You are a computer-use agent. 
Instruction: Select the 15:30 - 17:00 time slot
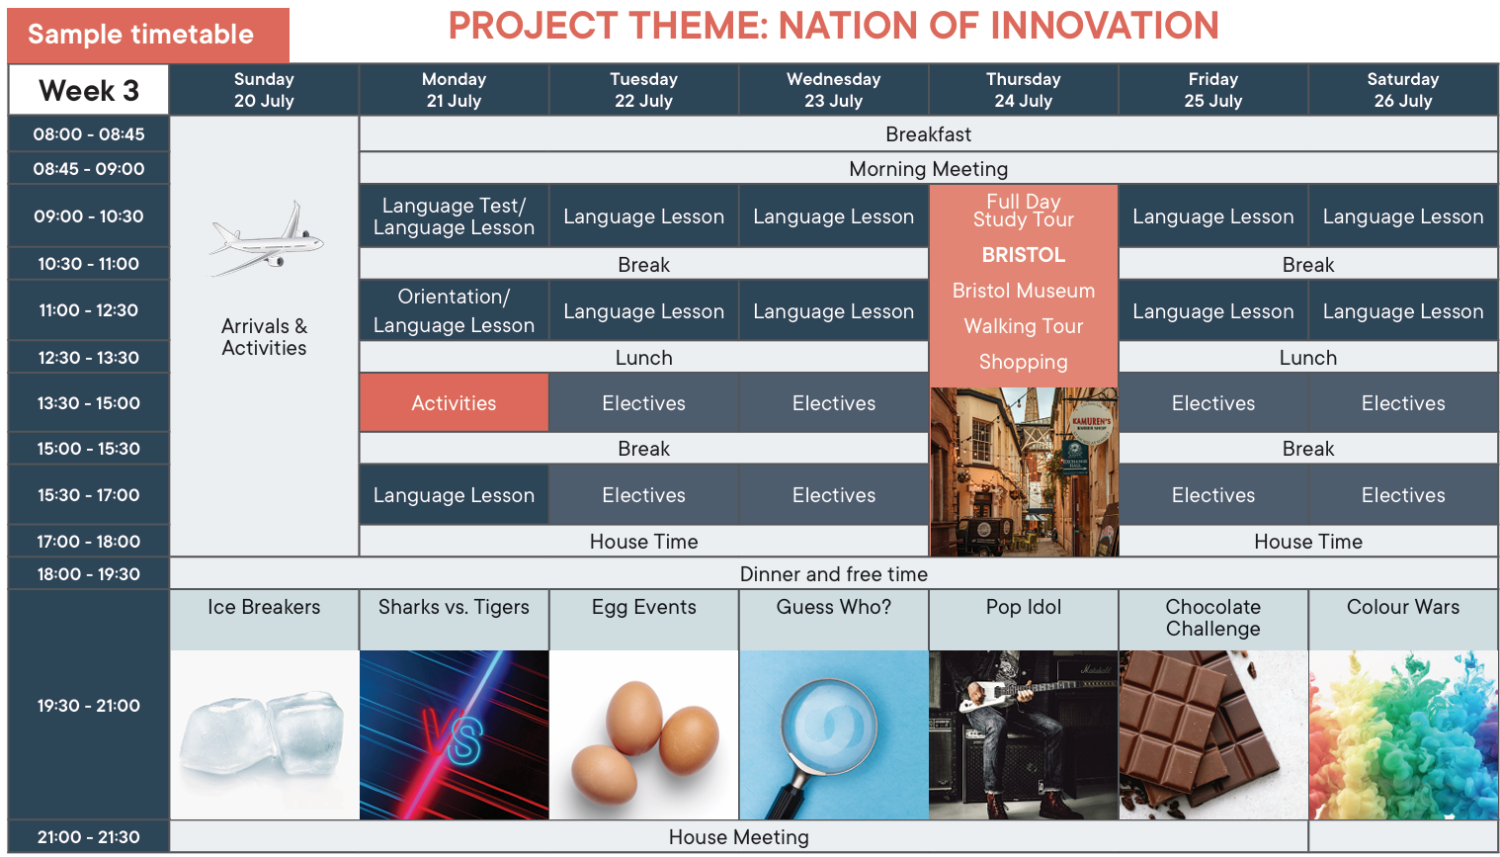[x=89, y=495]
